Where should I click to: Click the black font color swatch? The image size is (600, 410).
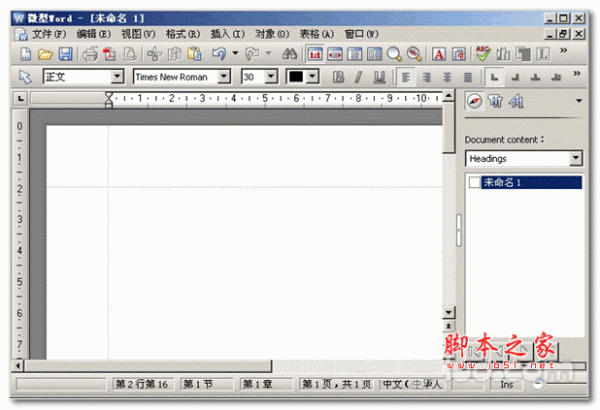(296, 77)
